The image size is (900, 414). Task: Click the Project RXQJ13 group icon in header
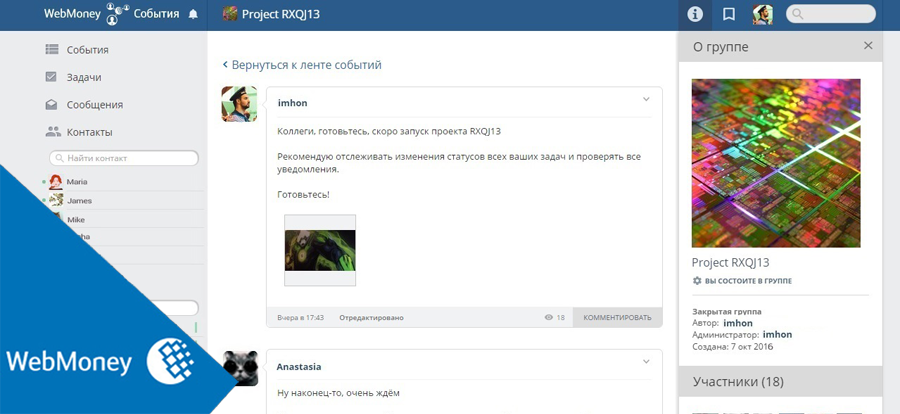click(x=230, y=14)
